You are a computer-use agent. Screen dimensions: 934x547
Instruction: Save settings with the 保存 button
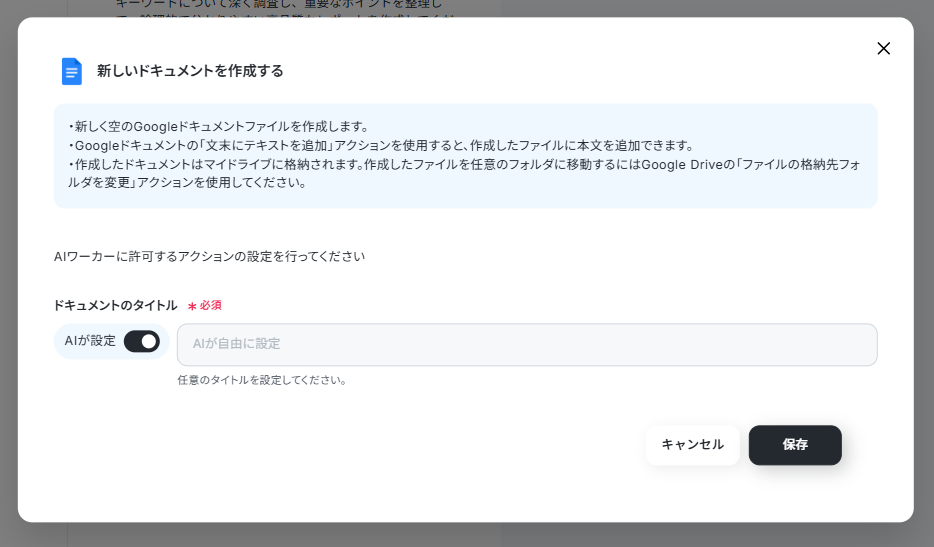coord(794,445)
